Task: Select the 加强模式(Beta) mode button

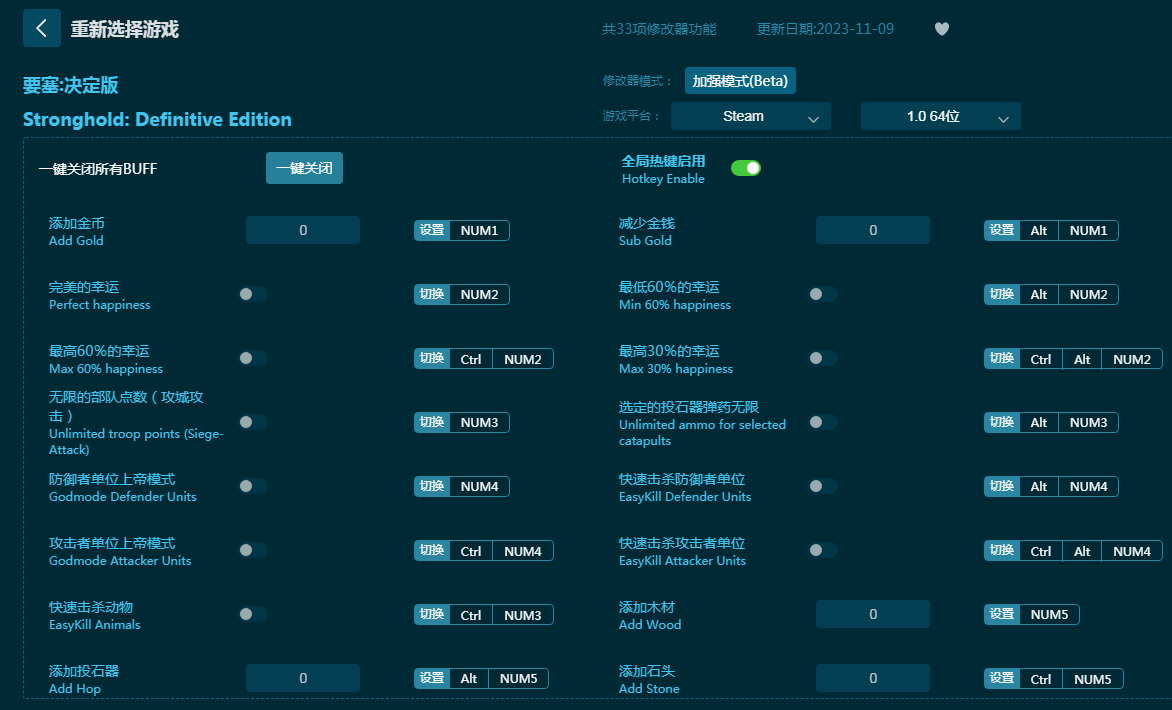Action: pyautogui.click(x=740, y=81)
